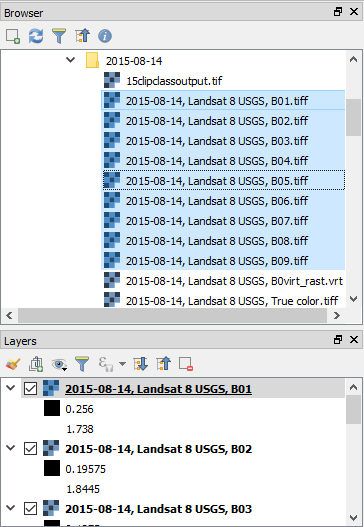
Task: Click Remove Layer/Group icon
Action: 186,364
